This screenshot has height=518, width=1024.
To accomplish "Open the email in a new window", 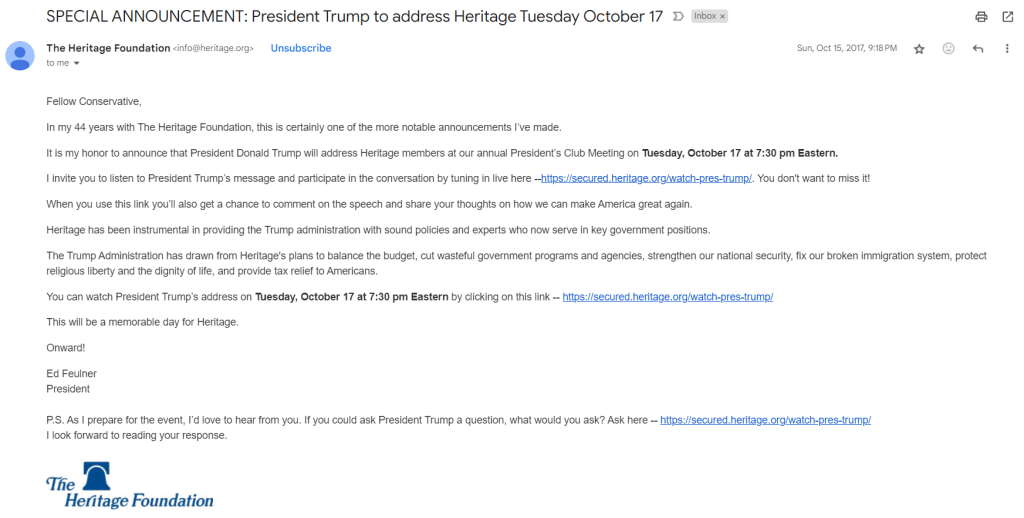I will [x=1008, y=17].
